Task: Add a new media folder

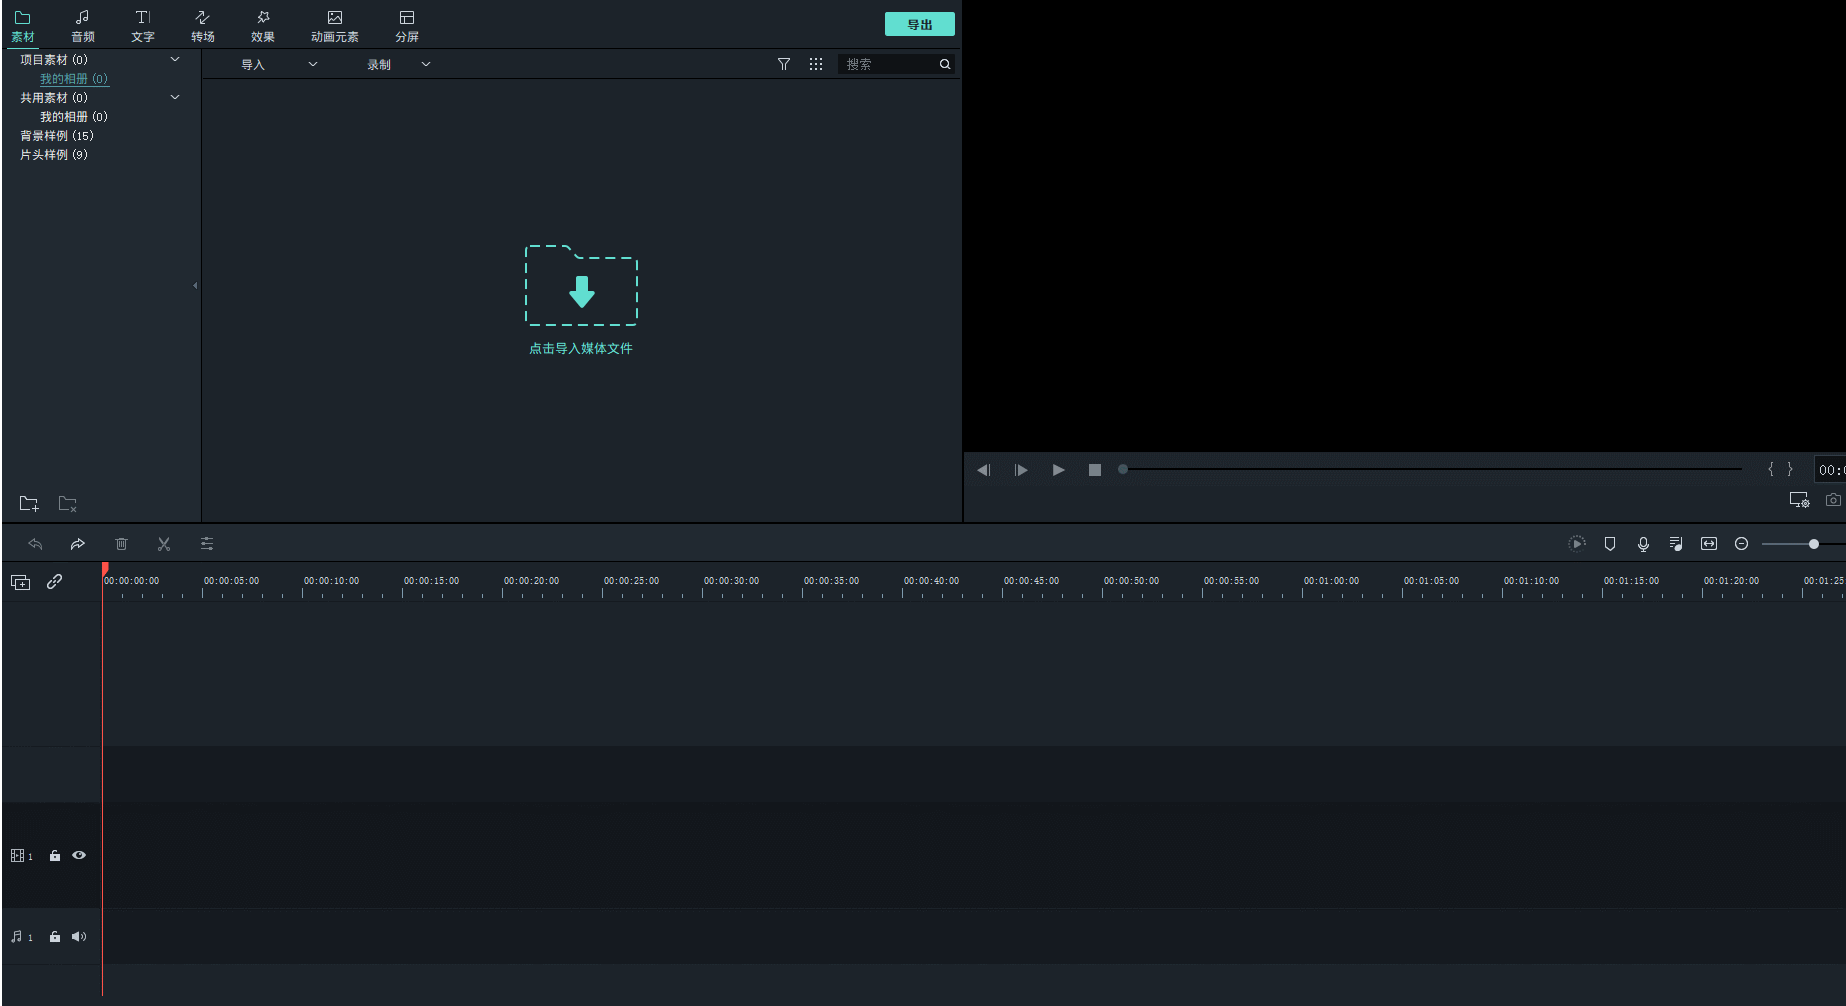Action: click(29, 503)
